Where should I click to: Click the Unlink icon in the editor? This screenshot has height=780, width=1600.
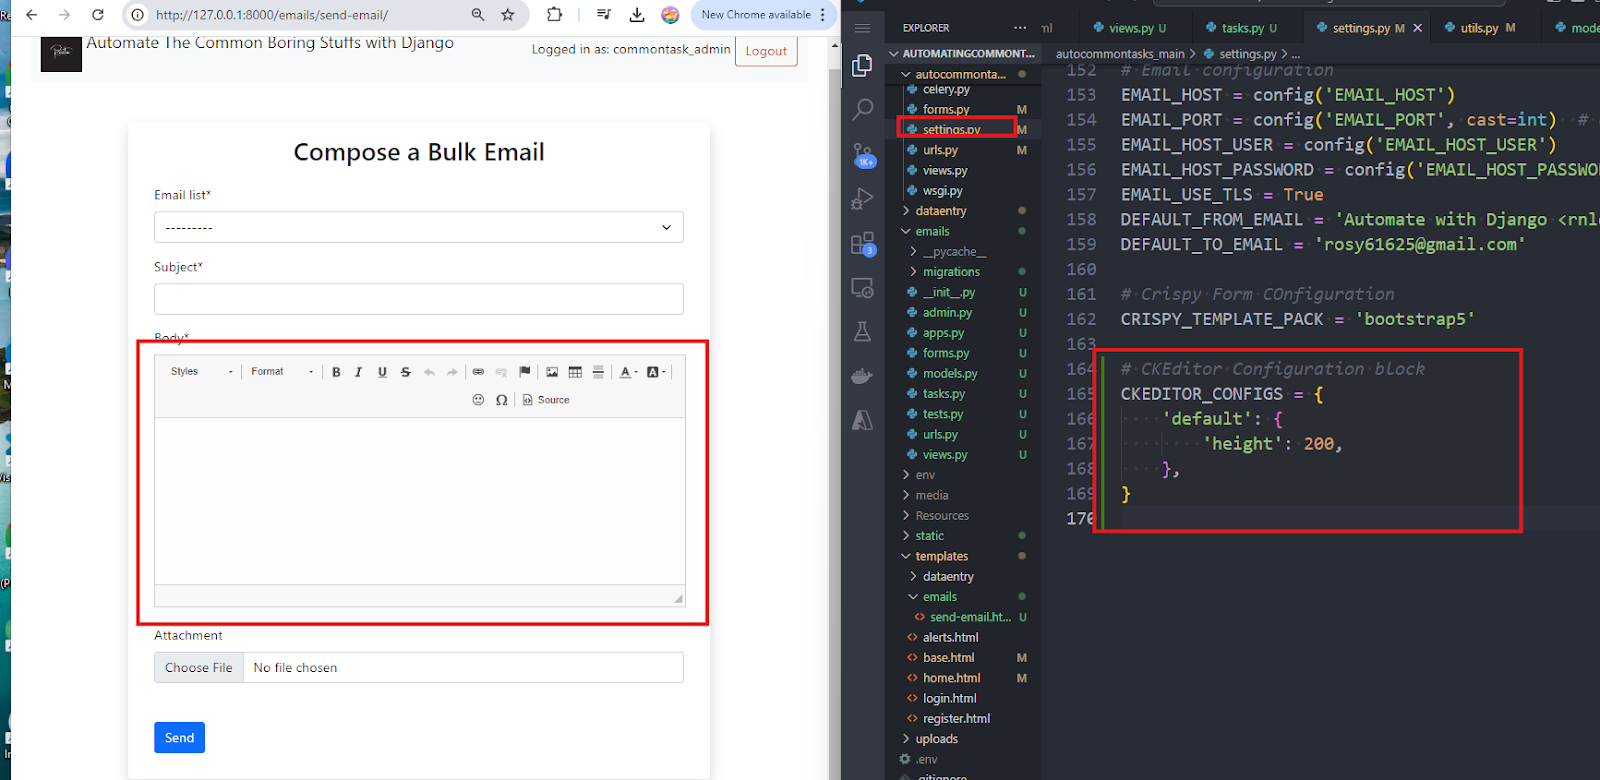(x=501, y=372)
